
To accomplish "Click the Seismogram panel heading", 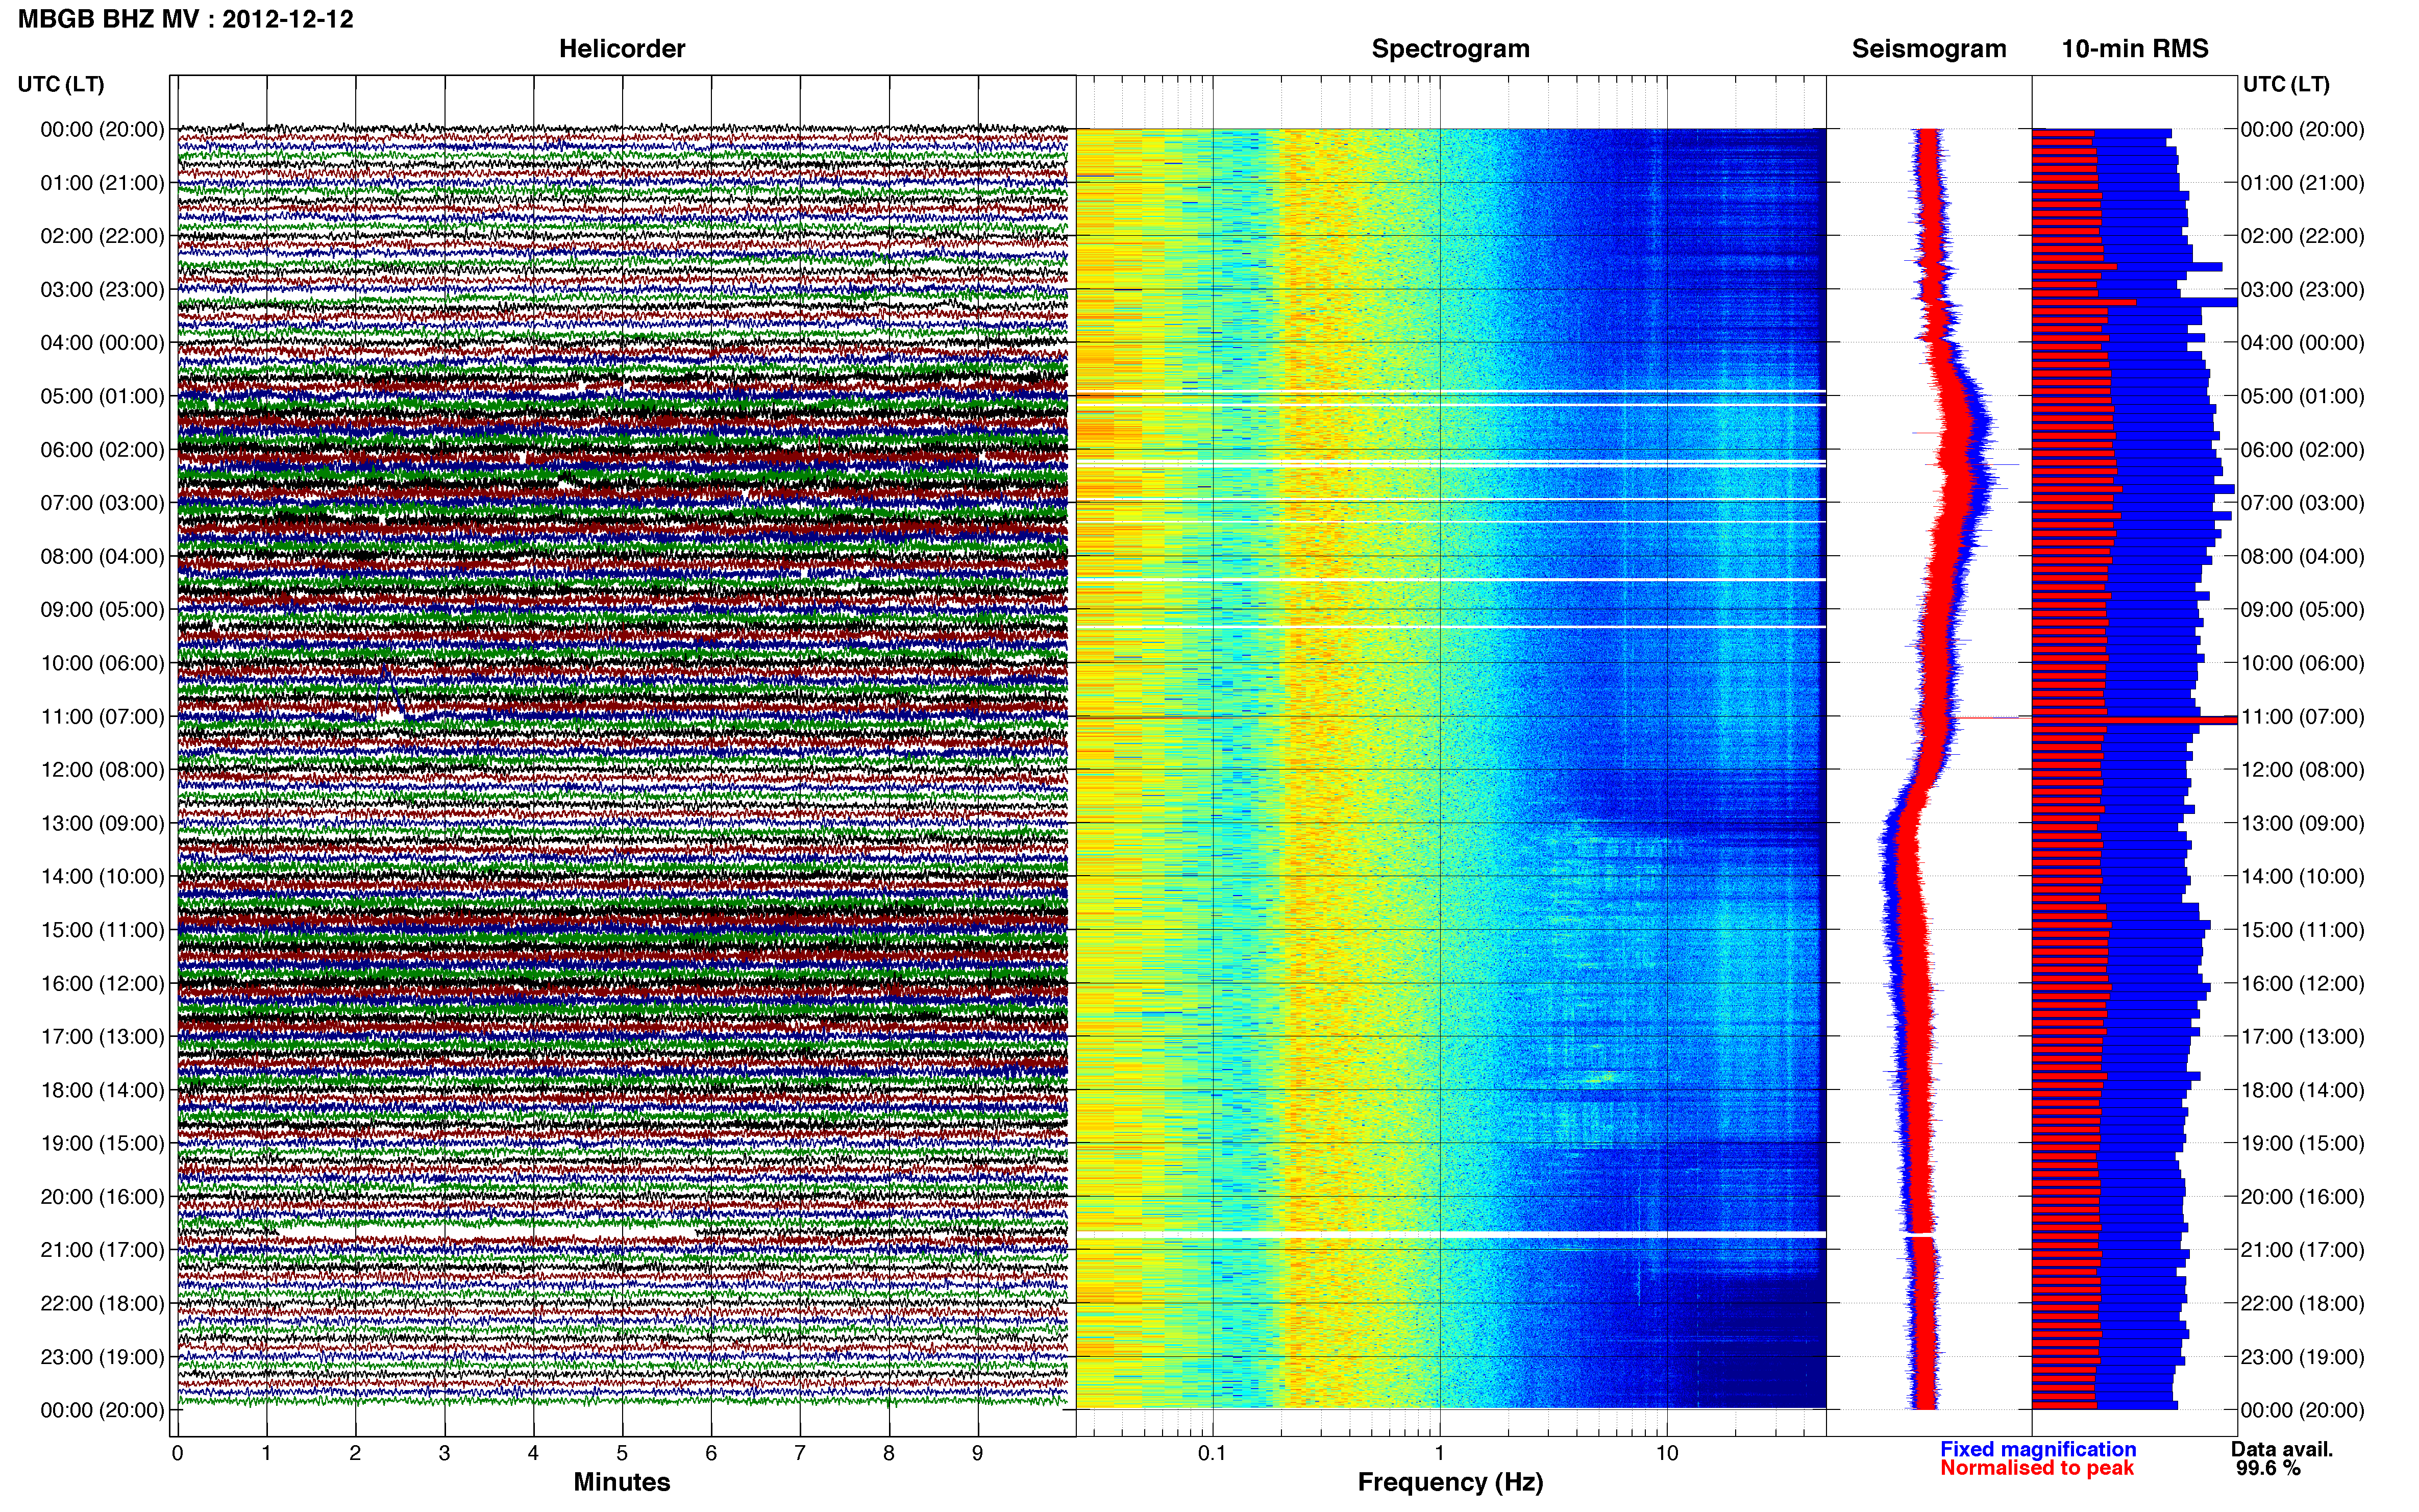I will 1929,49.
